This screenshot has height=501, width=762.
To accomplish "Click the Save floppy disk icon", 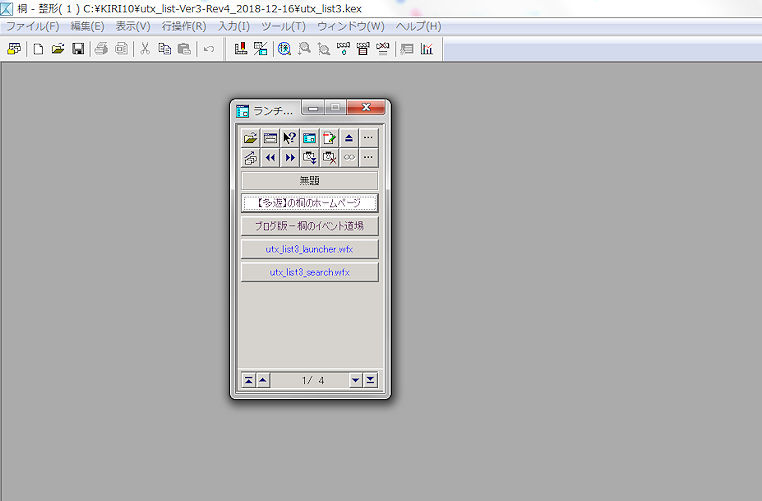I will point(78,48).
